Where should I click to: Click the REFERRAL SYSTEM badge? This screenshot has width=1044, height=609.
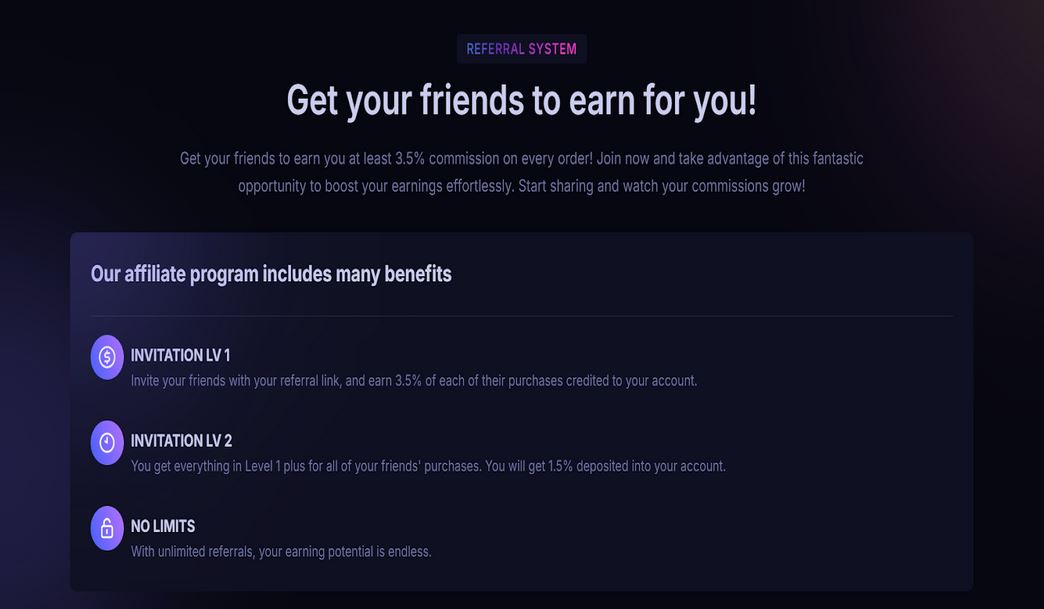click(x=521, y=49)
